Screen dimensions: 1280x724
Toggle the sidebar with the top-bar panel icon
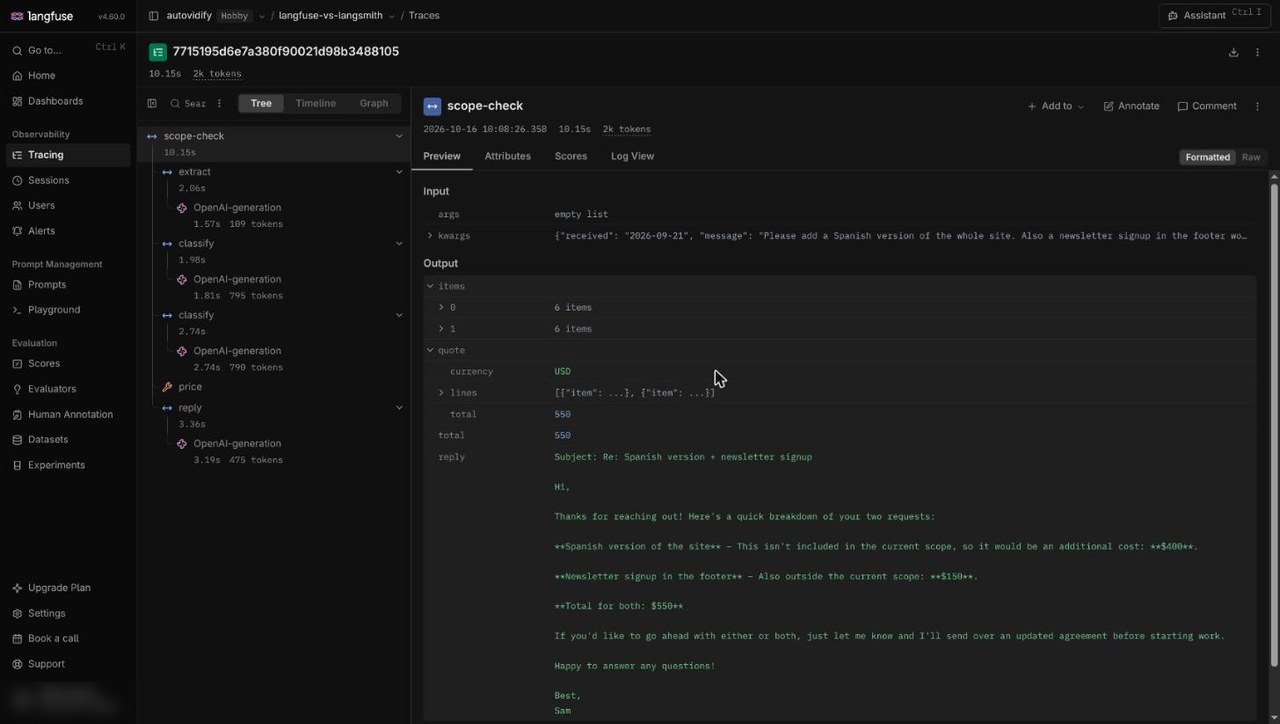153,16
